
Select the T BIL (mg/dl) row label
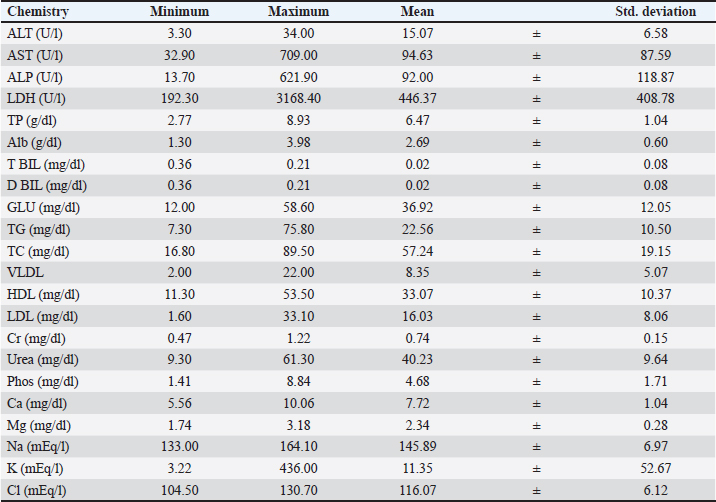[47, 164]
